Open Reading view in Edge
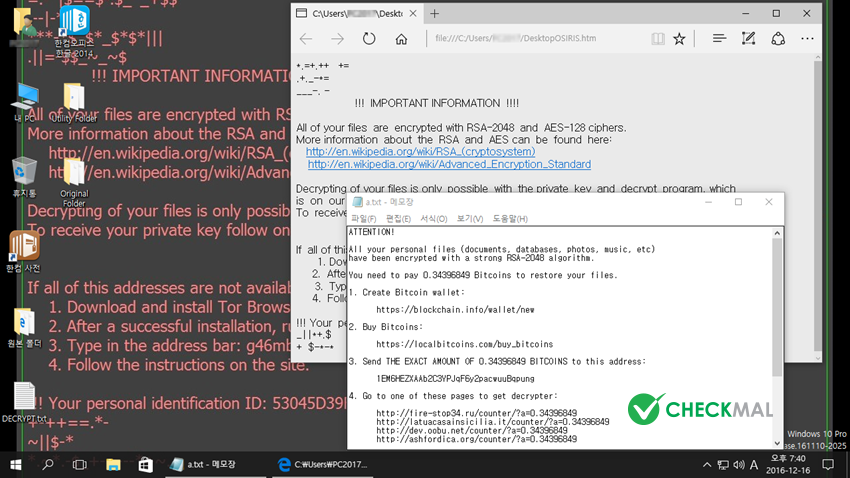This screenshot has width=850, height=478. (x=657, y=39)
